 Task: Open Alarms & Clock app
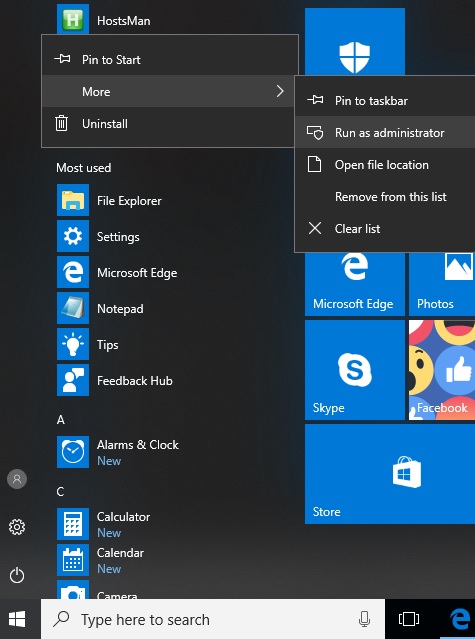pos(118,452)
